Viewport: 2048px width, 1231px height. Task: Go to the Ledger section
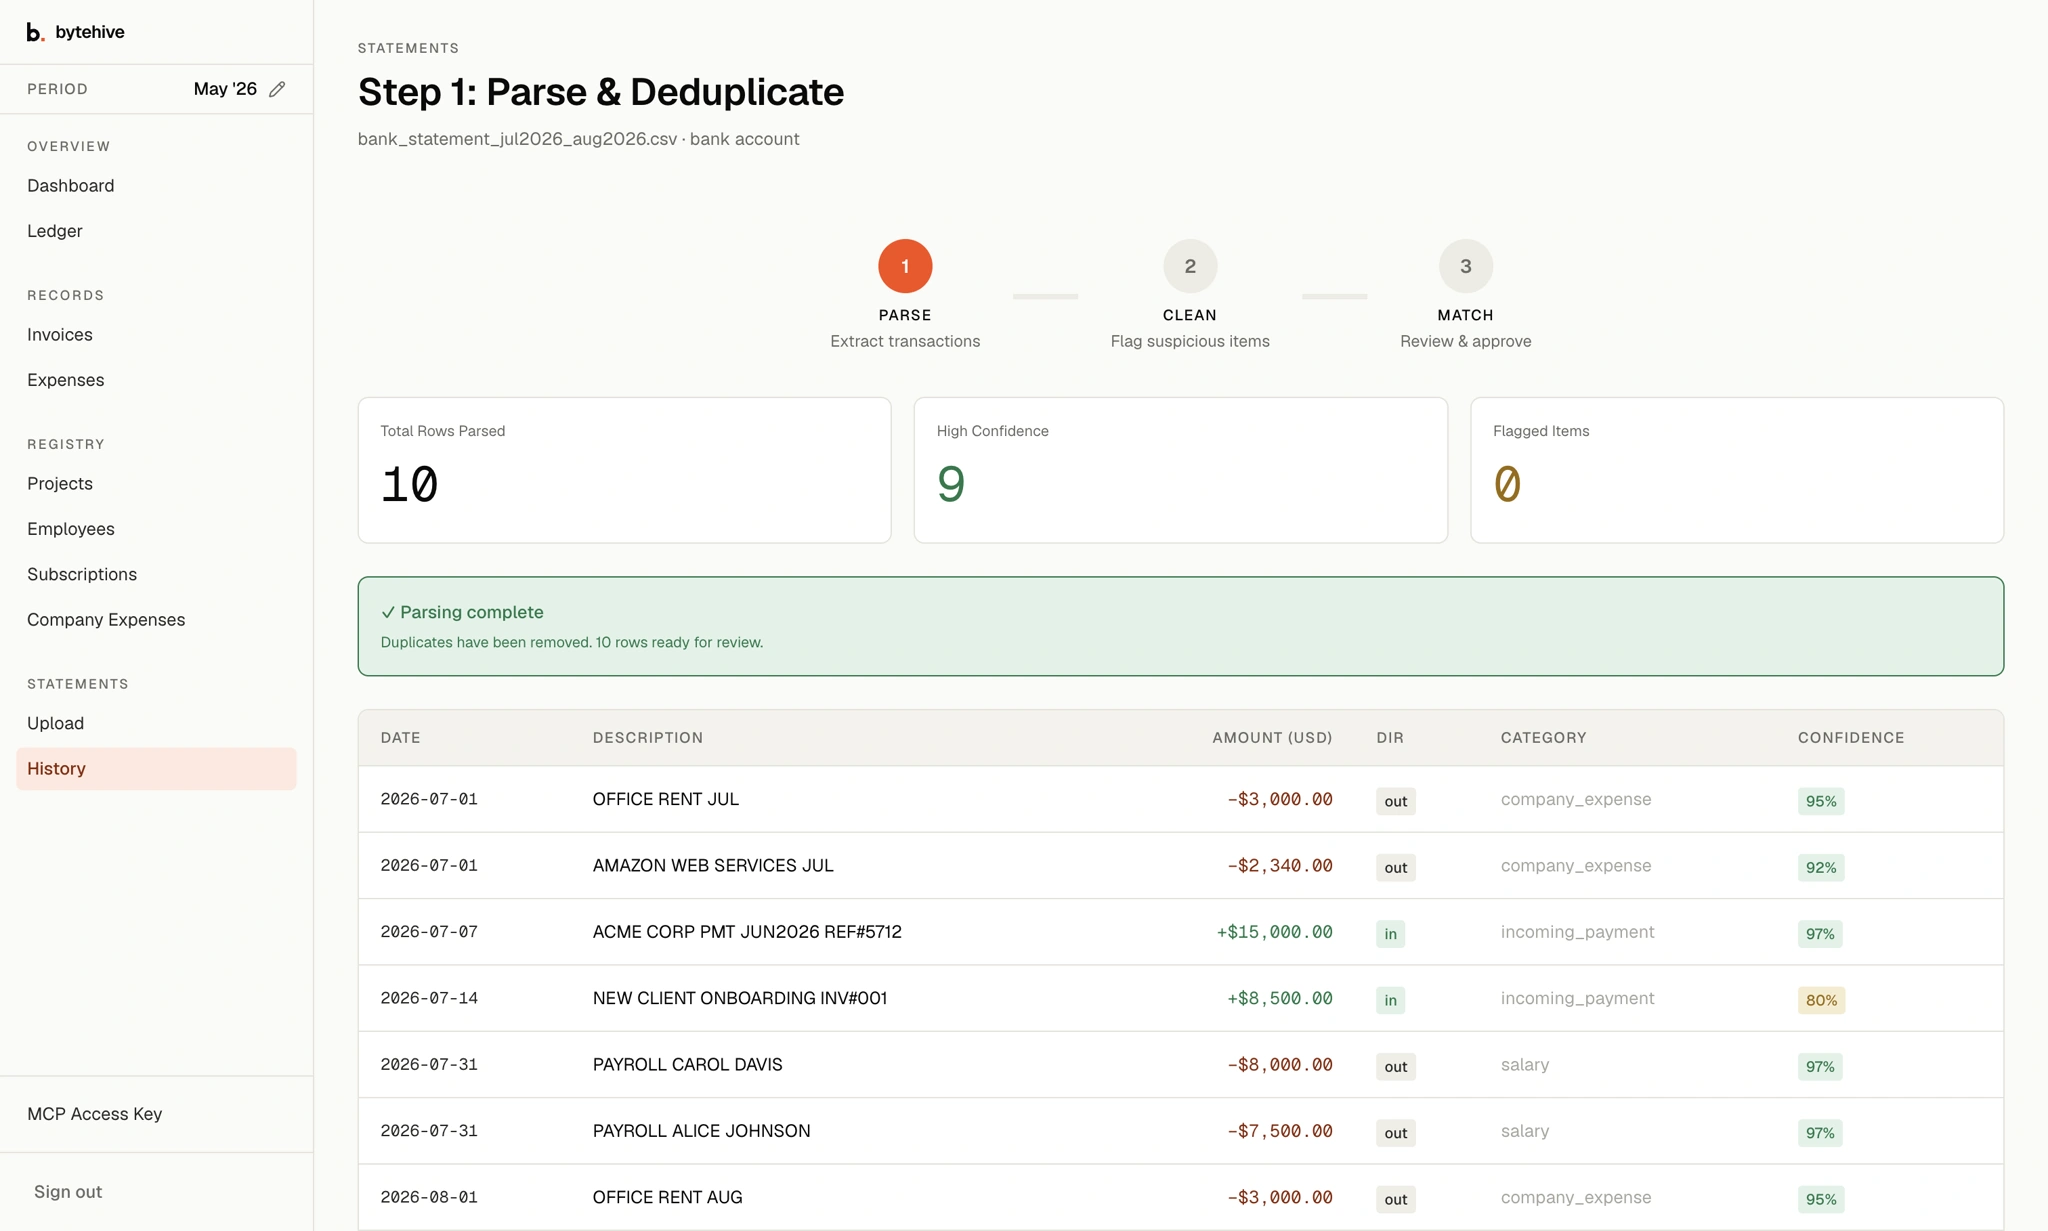click(x=55, y=231)
